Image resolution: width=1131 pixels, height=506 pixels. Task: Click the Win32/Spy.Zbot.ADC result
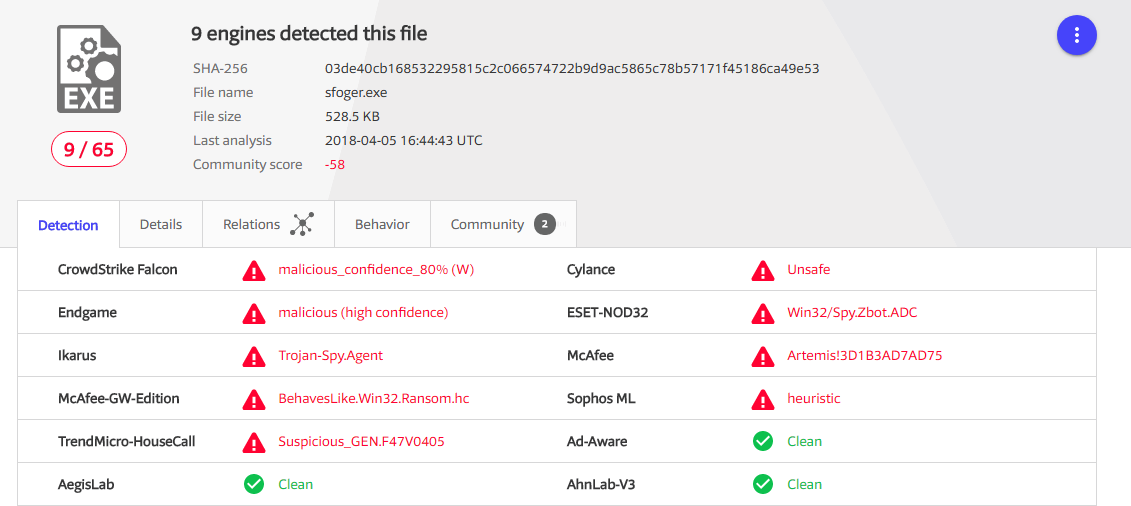(x=853, y=312)
